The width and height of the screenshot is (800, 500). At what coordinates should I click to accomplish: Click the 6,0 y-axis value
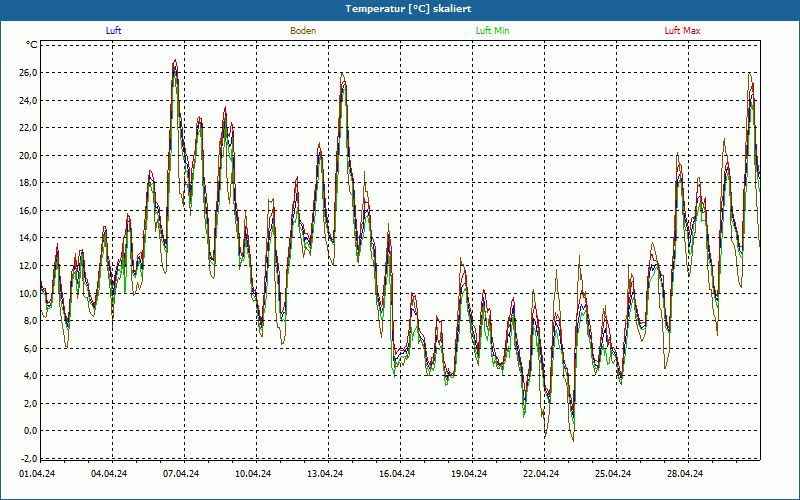31,348
